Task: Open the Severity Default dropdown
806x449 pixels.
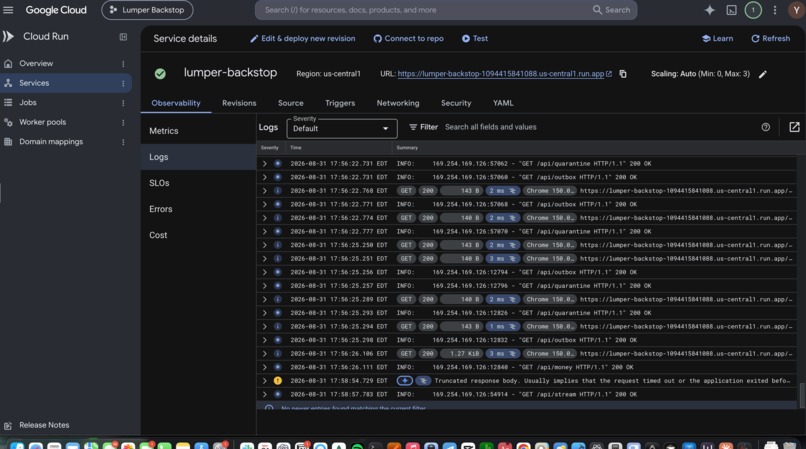Action: pos(342,128)
